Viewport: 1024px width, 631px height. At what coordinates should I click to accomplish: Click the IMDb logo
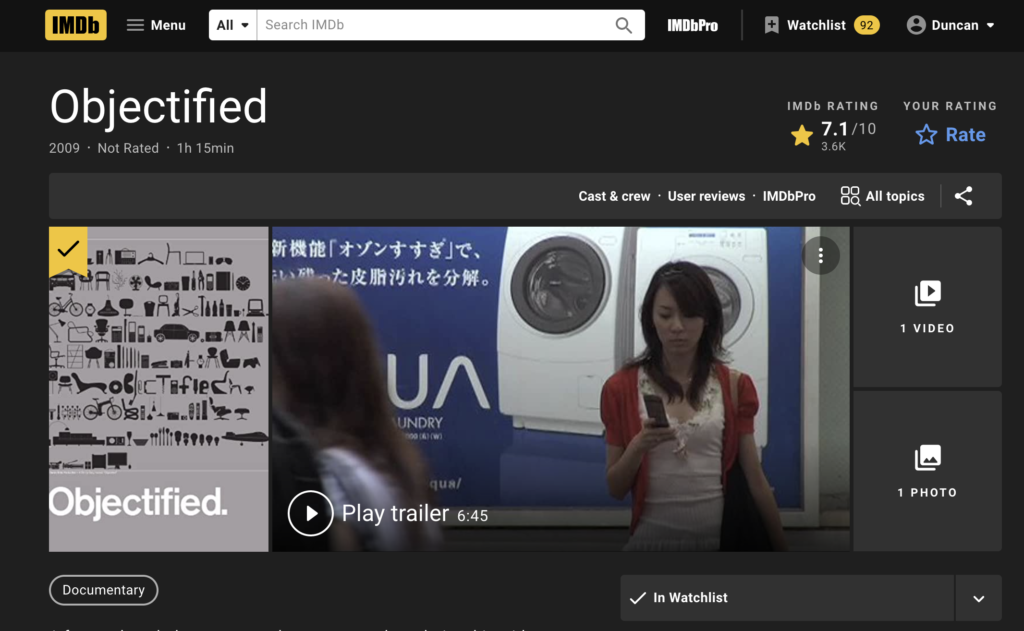[x=76, y=25]
